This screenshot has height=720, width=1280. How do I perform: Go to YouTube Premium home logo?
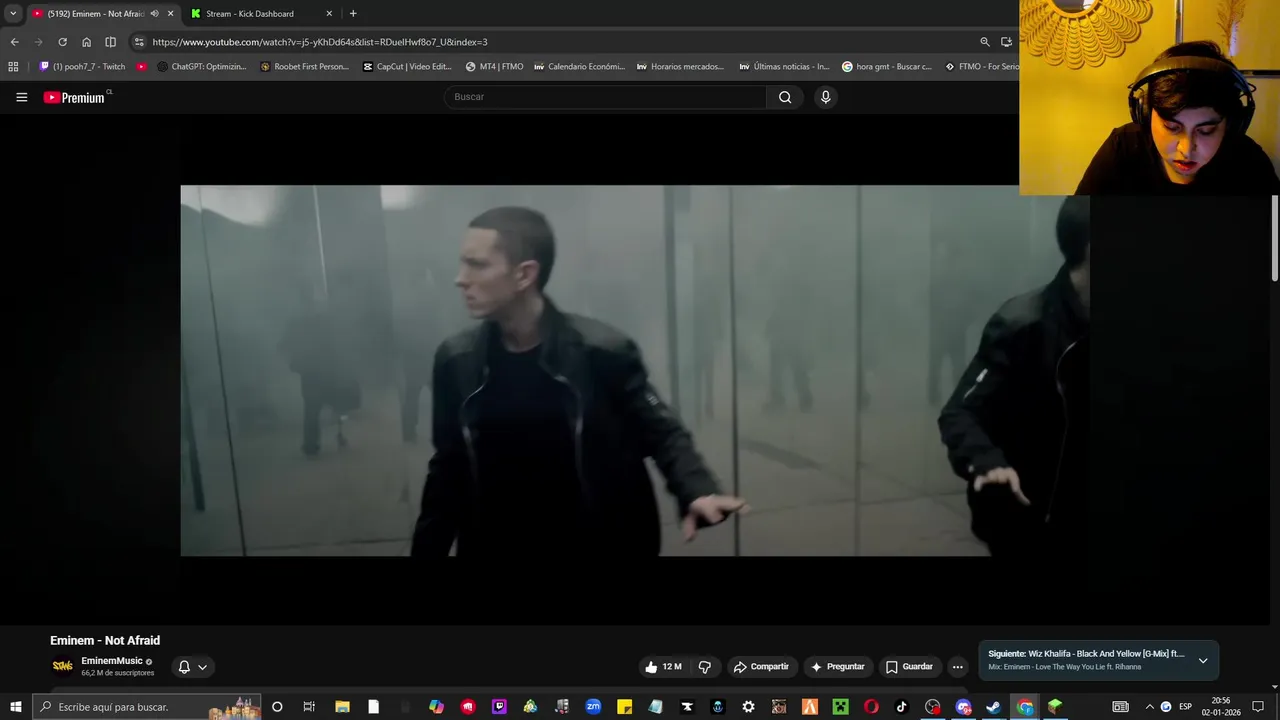pyautogui.click(x=75, y=97)
